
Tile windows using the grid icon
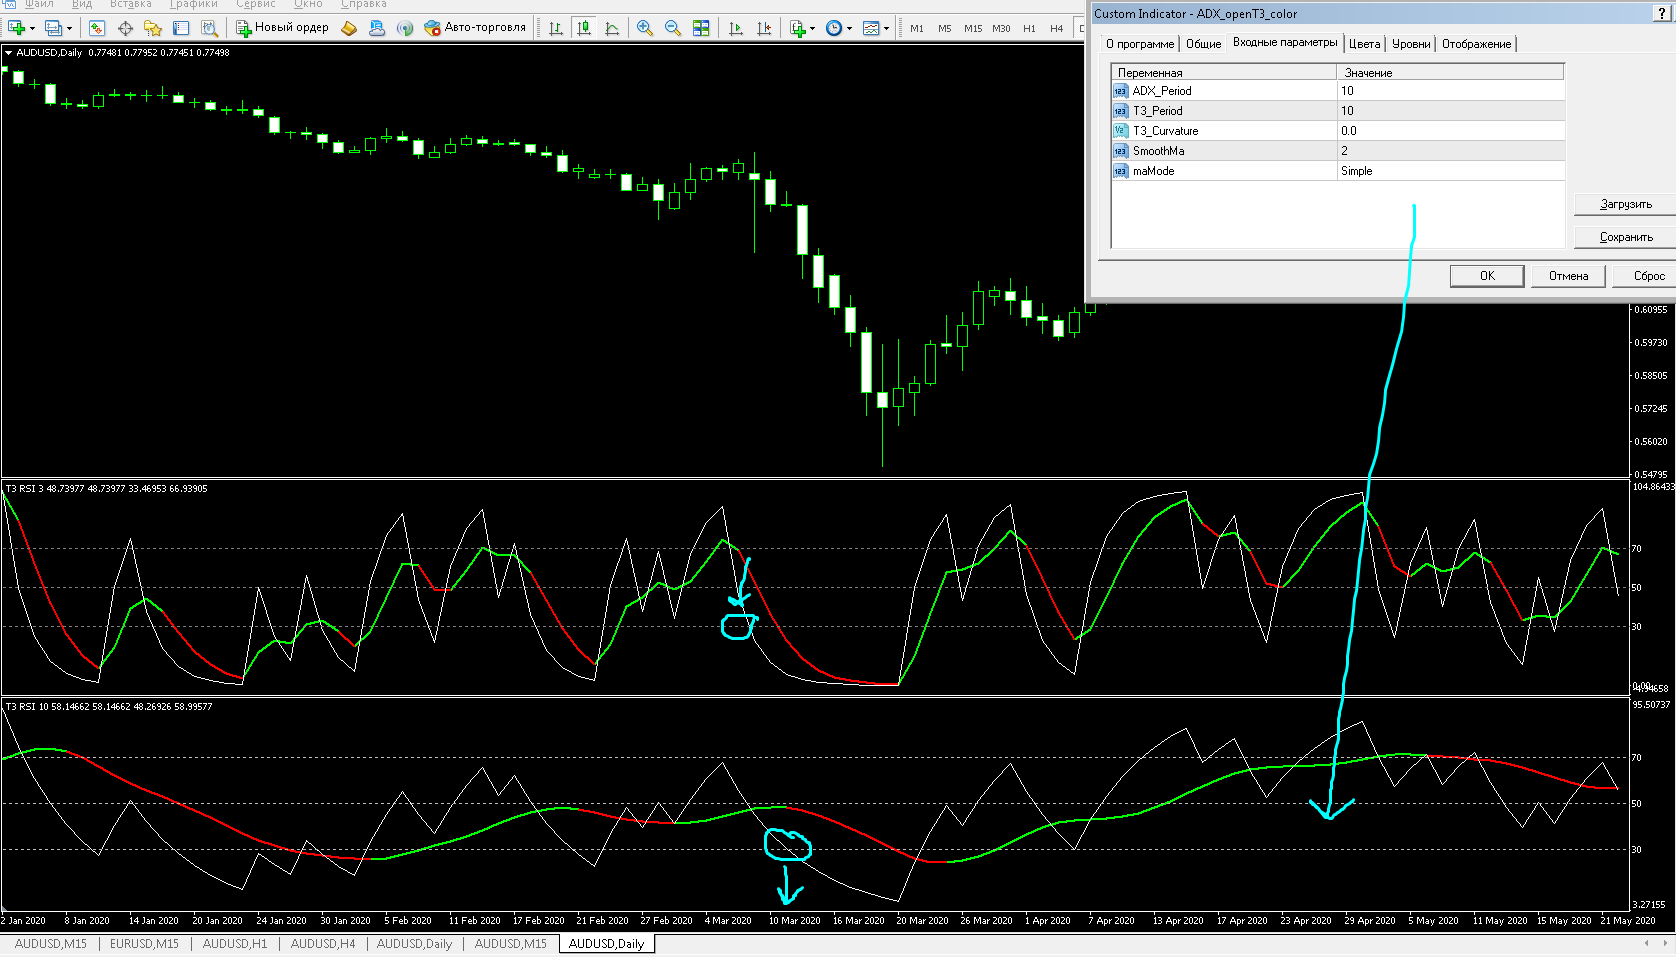point(701,28)
